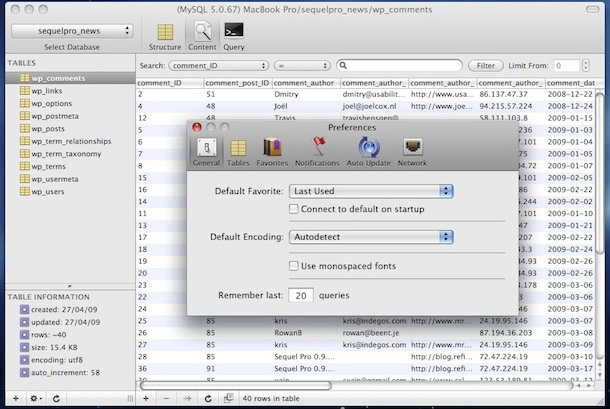Image resolution: width=610 pixels, height=409 pixels.
Task: Select the wp_users table
Action: [x=70, y=191]
